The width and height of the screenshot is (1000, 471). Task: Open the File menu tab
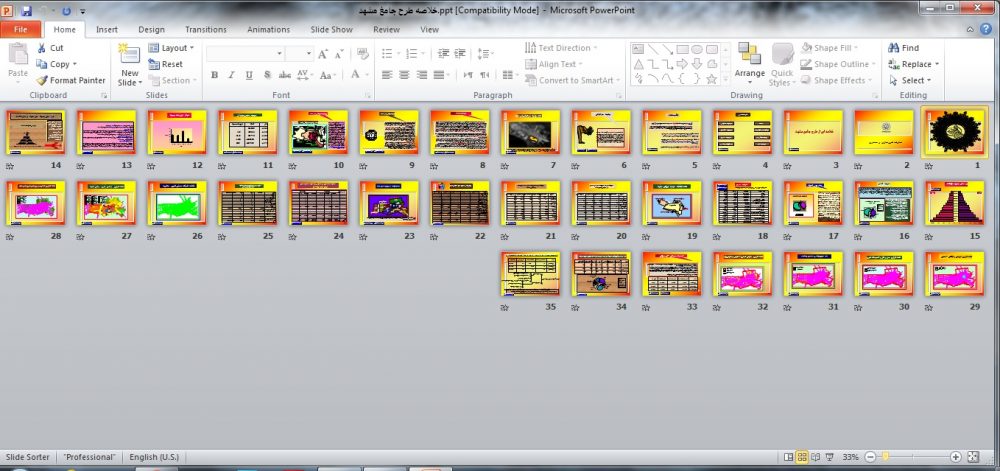(x=20, y=29)
